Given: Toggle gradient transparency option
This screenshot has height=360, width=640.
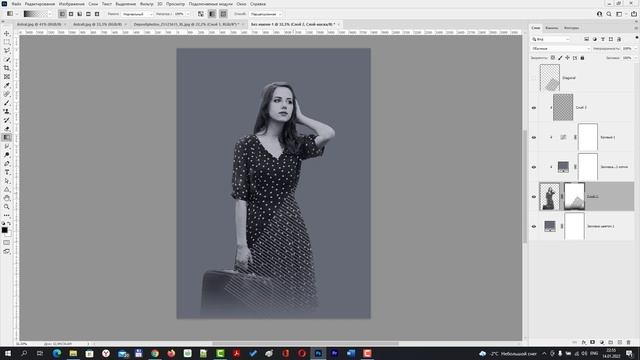Looking at the screenshot, I should [x=223, y=14].
